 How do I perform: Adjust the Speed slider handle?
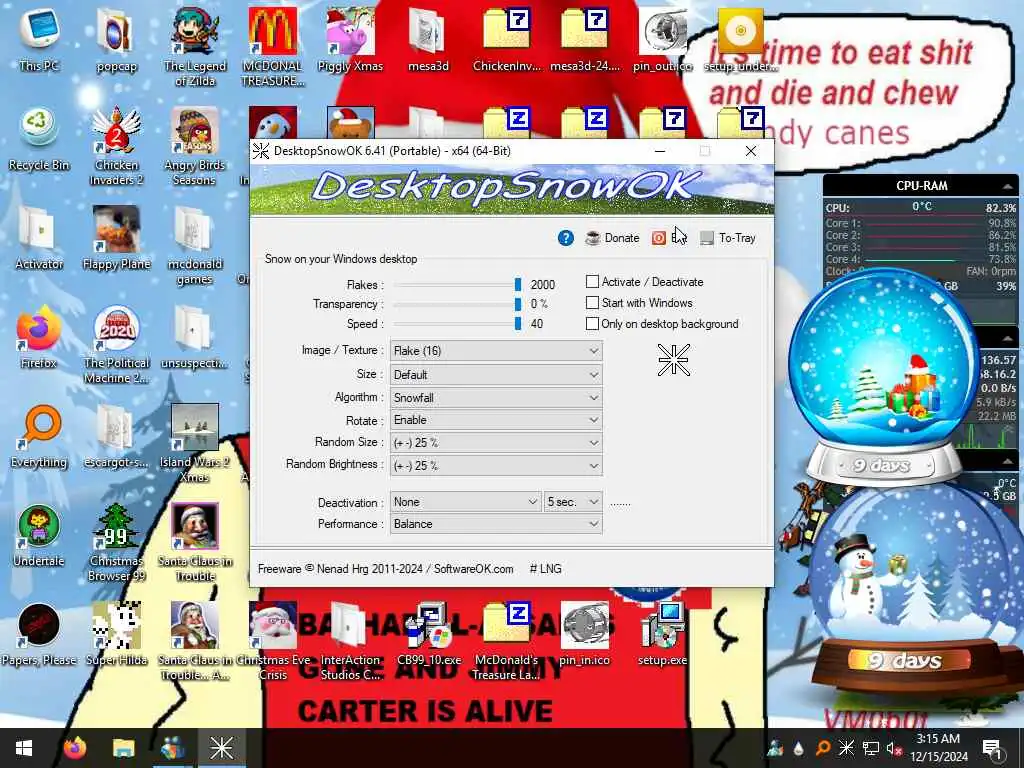click(x=518, y=323)
